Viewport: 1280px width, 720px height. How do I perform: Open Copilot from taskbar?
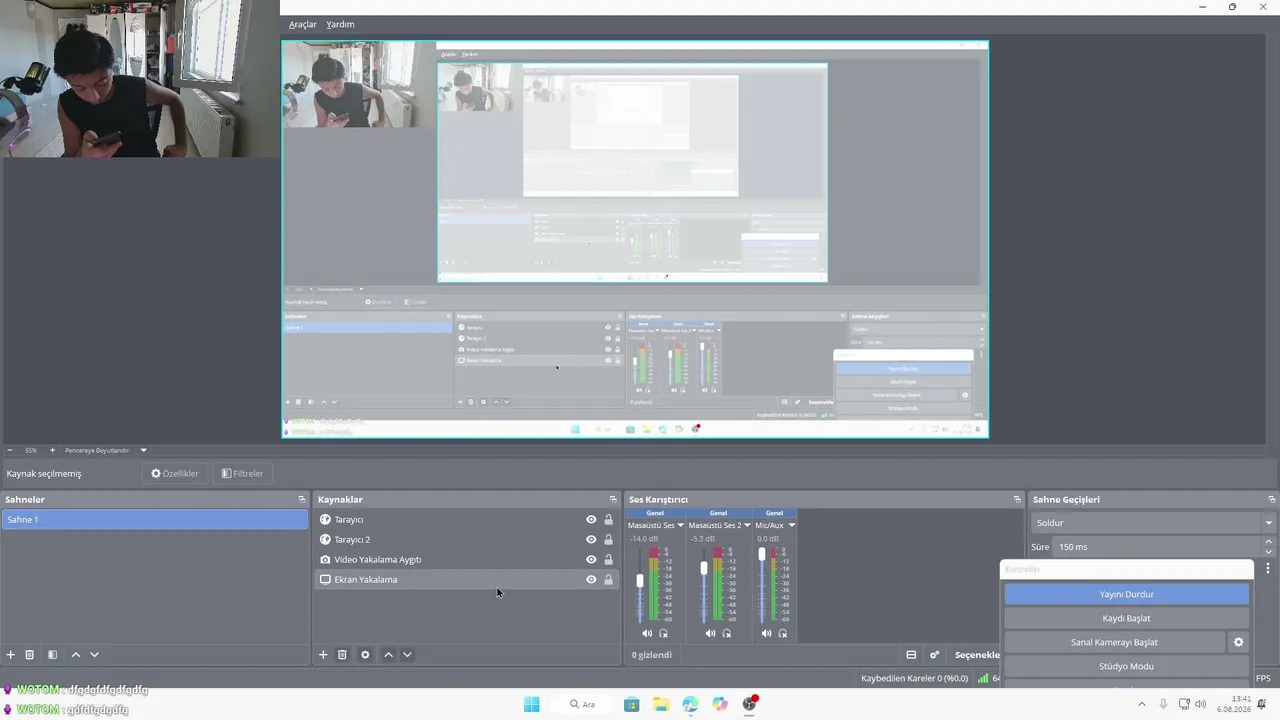[x=720, y=704]
